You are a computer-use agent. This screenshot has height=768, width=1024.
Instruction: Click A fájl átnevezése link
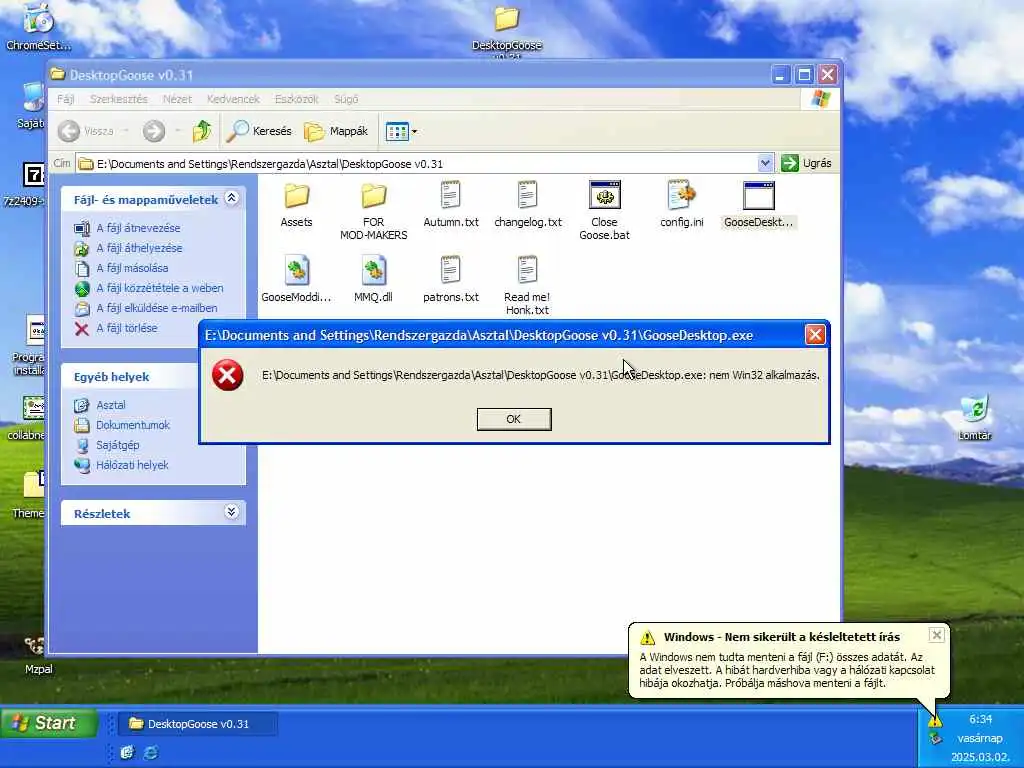tap(138, 228)
